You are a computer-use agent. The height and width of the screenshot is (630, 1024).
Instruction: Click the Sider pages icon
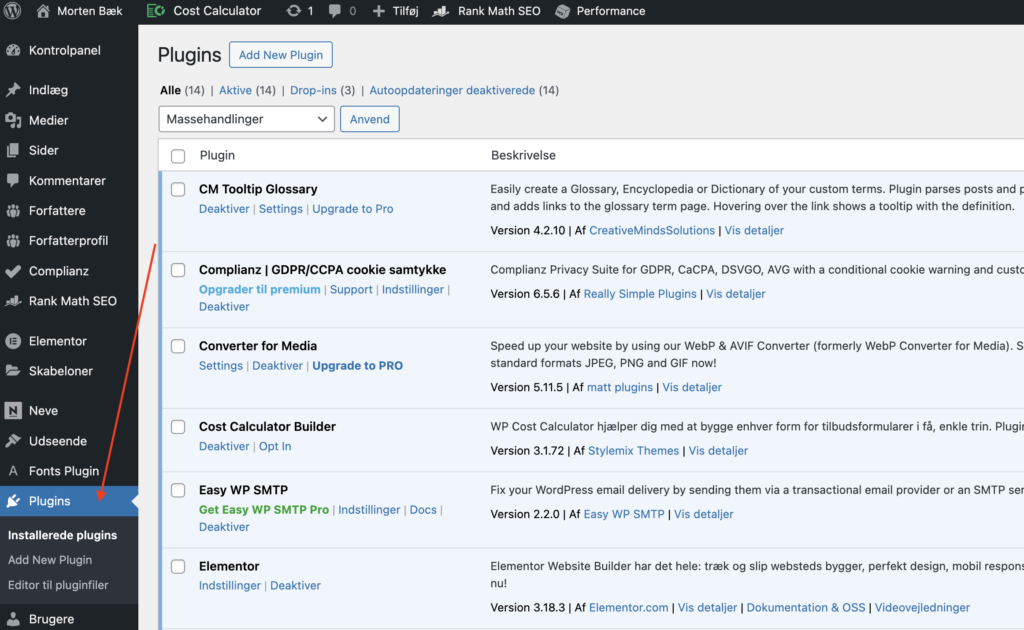(x=13, y=150)
